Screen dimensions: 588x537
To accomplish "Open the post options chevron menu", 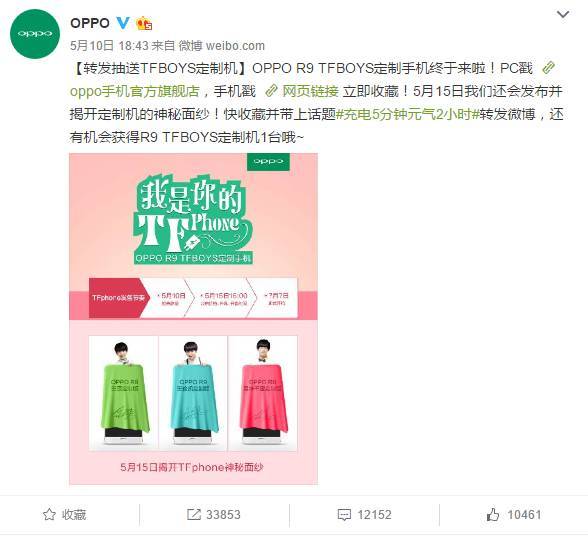I will 563,15.
